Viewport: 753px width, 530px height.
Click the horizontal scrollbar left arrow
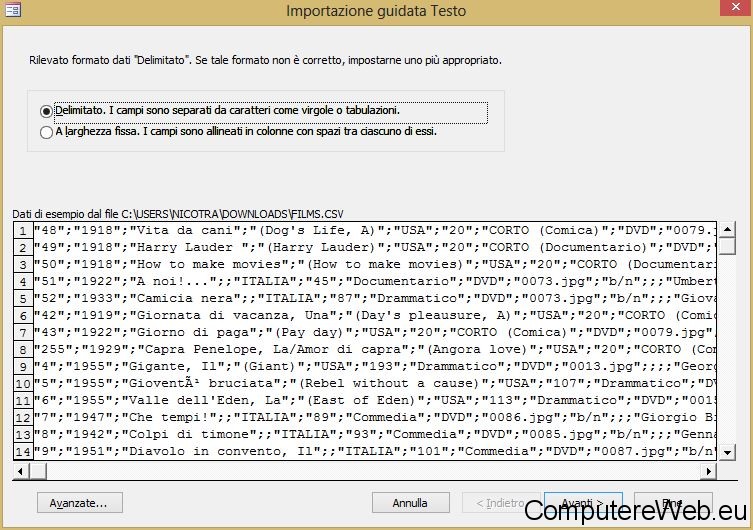[21, 471]
